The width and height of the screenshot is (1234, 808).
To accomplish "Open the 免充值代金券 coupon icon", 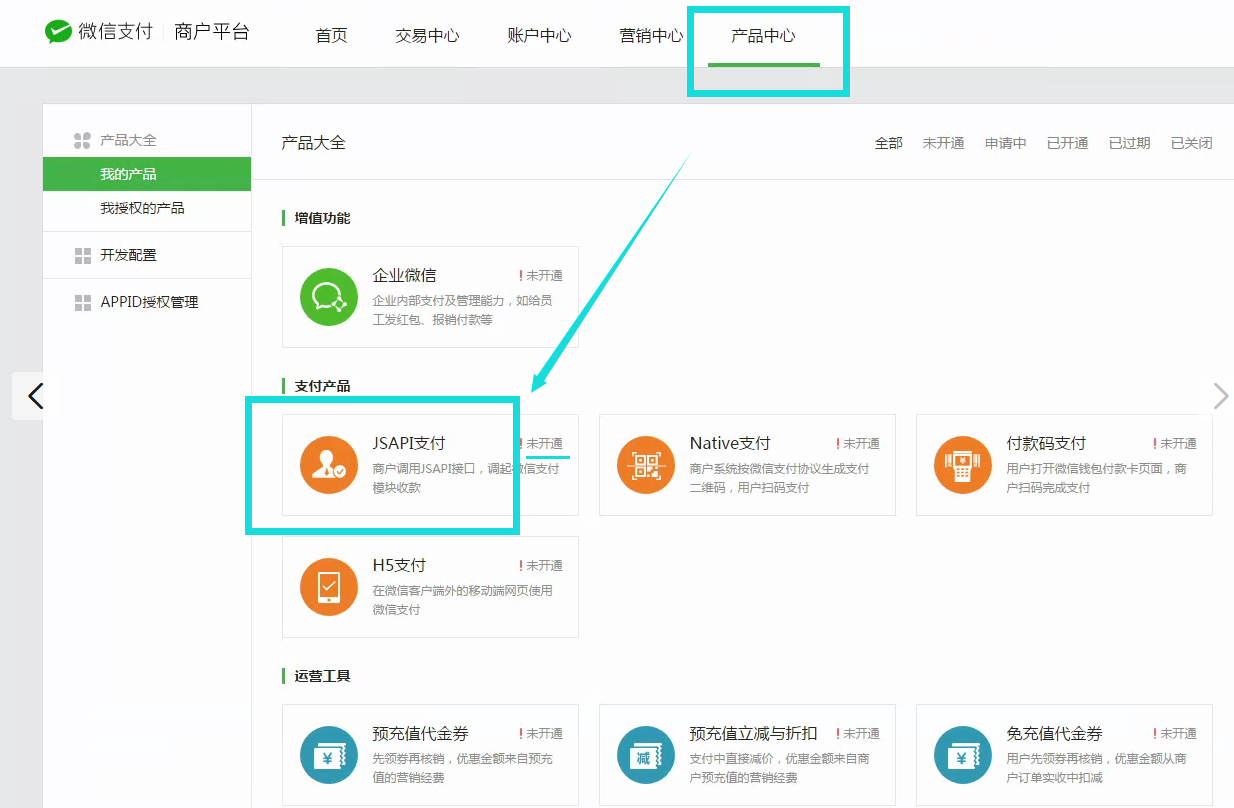I will pos(963,755).
